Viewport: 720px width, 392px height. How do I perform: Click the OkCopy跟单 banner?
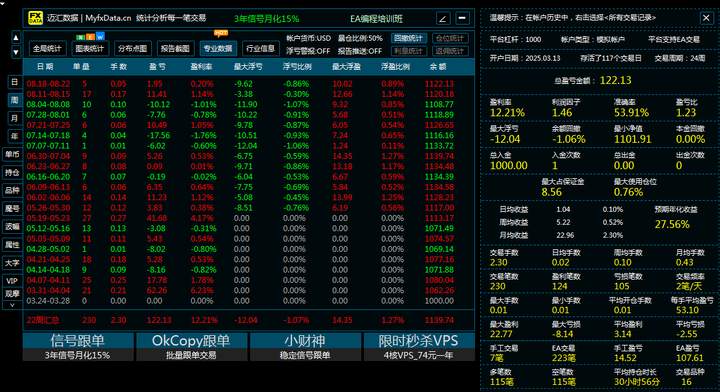191,347
